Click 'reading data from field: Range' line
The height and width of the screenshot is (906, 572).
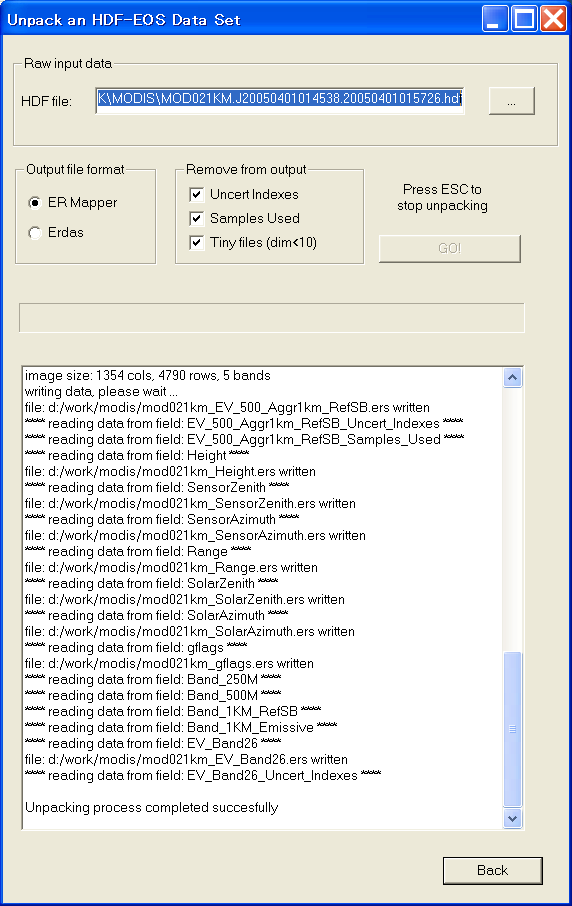pos(138,551)
